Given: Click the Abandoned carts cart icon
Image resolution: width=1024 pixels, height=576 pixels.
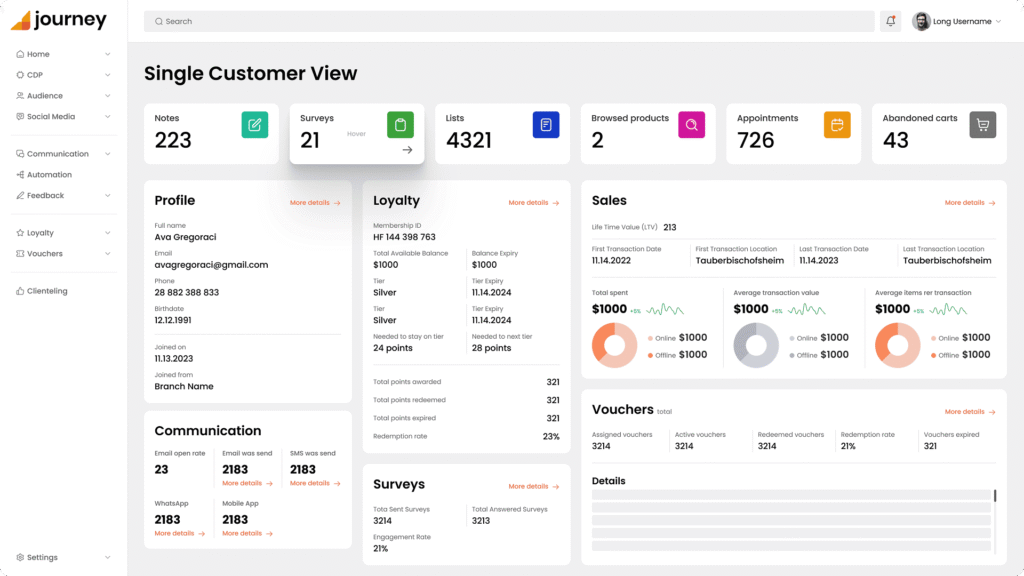Looking at the screenshot, I should click(982, 125).
